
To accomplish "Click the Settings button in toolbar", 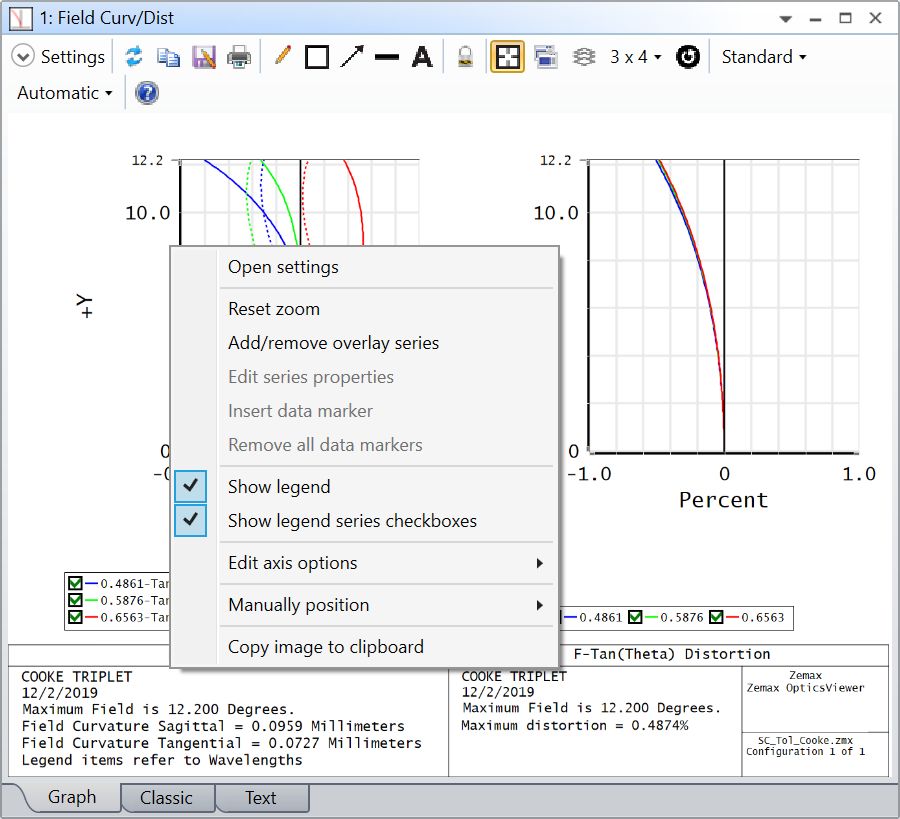I will coord(60,57).
